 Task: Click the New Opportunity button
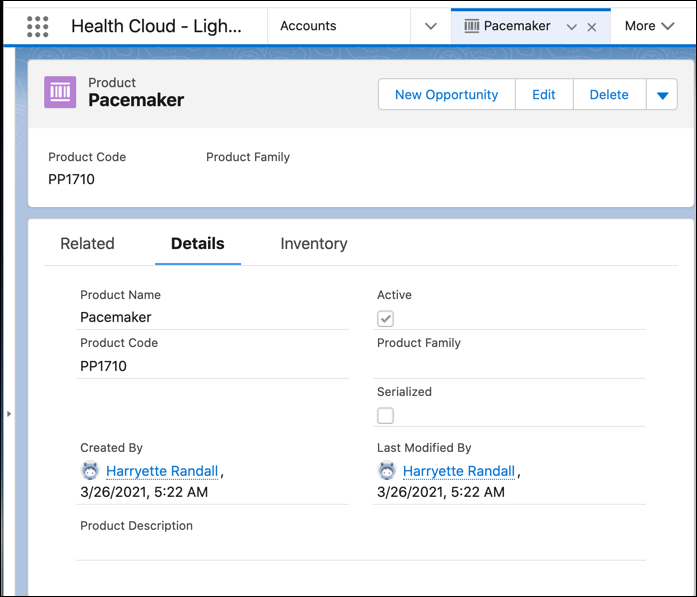point(446,95)
